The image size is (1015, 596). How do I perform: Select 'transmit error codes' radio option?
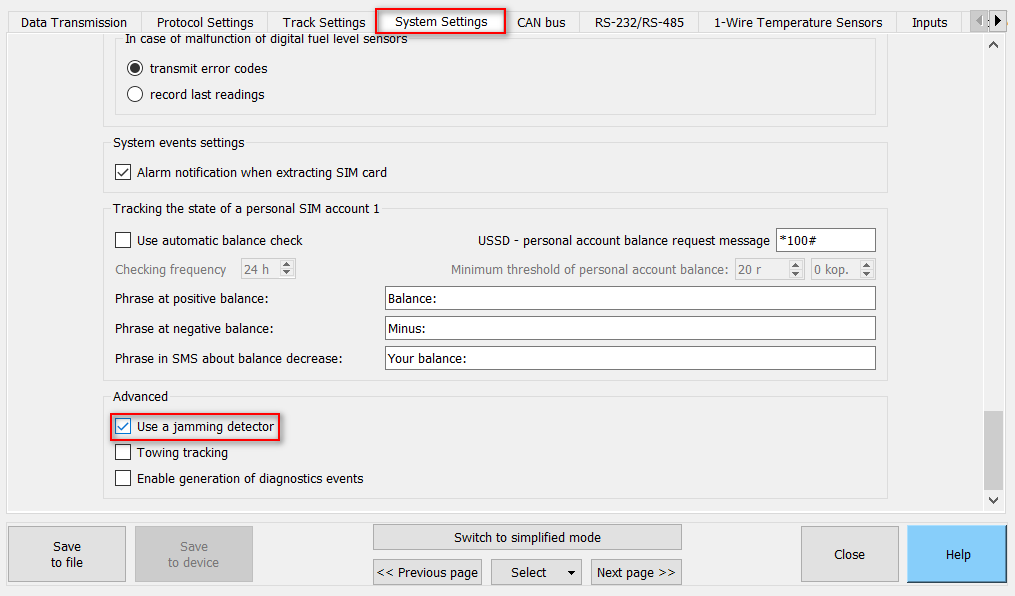pyautogui.click(x=135, y=69)
